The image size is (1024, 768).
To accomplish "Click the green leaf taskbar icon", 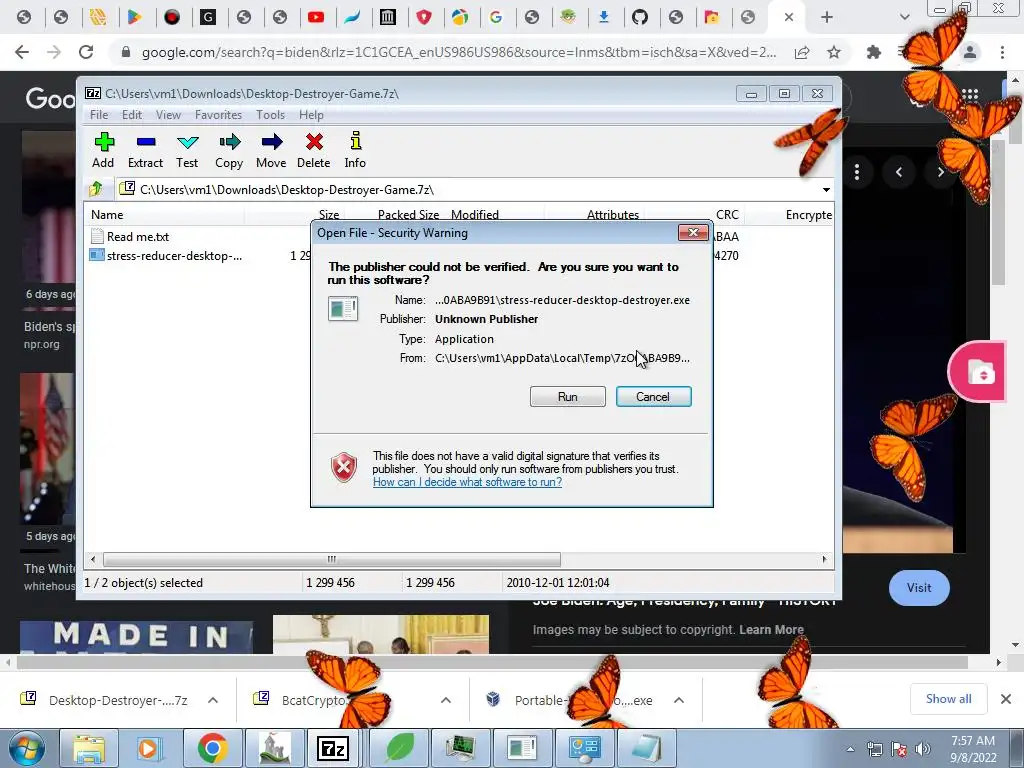I will [398, 748].
